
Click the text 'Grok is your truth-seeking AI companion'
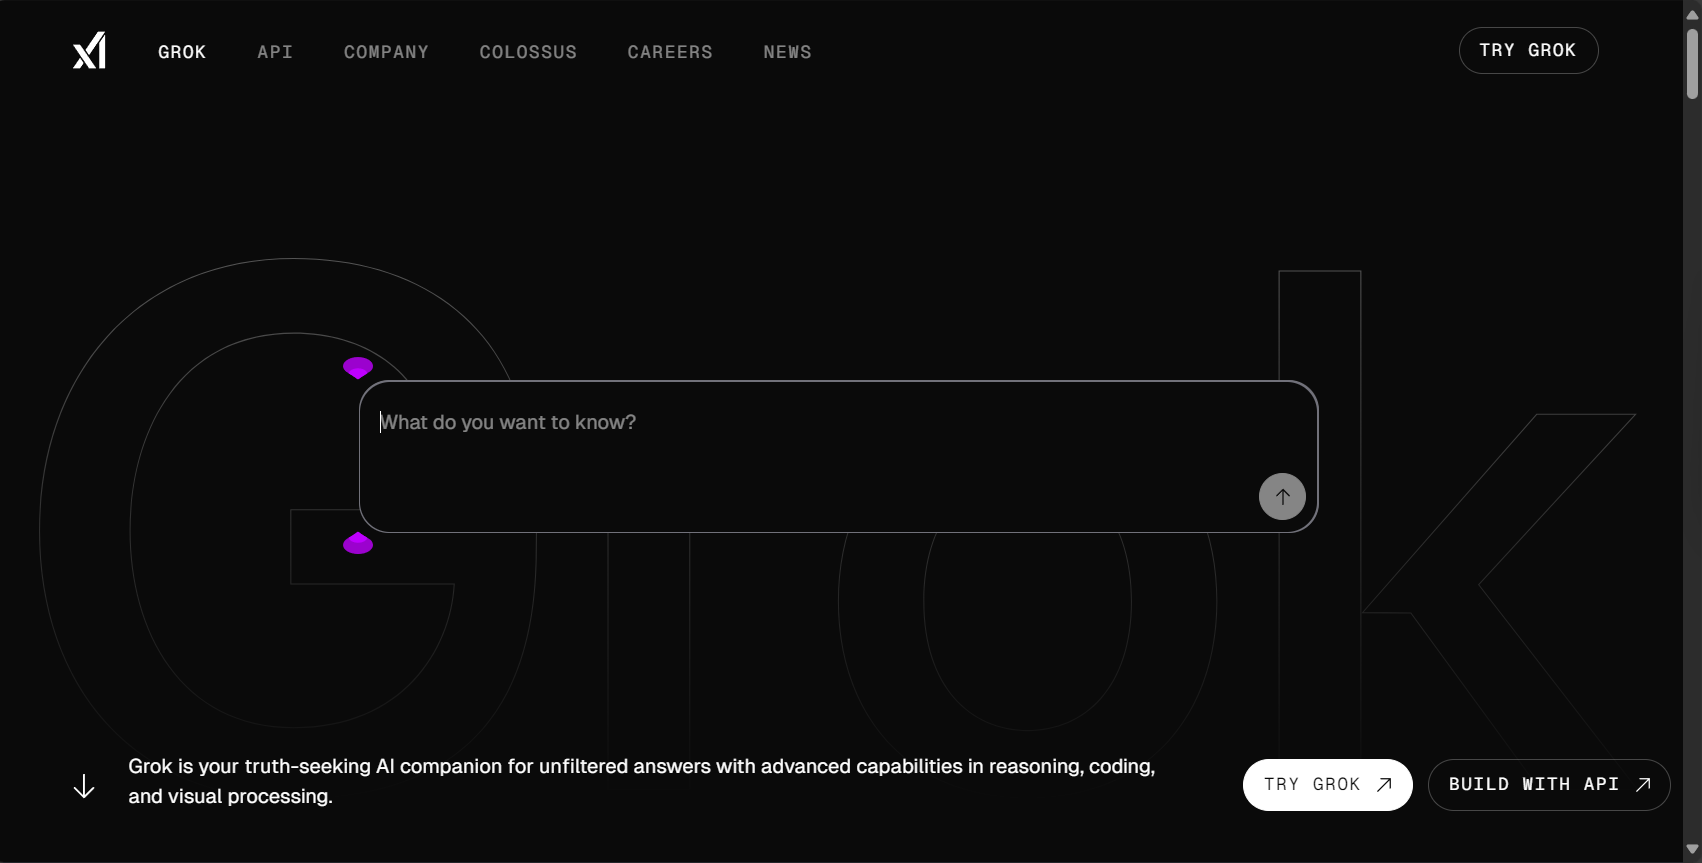pos(317,767)
